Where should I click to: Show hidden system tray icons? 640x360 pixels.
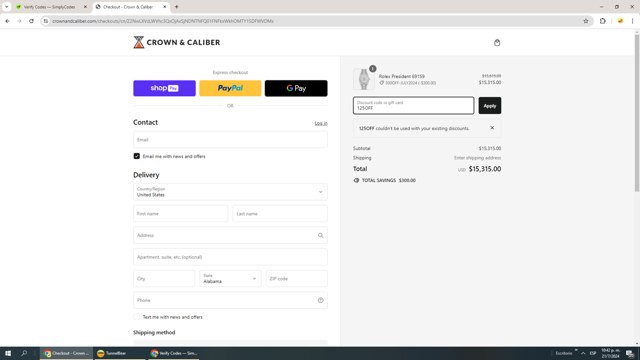tap(583, 353)
